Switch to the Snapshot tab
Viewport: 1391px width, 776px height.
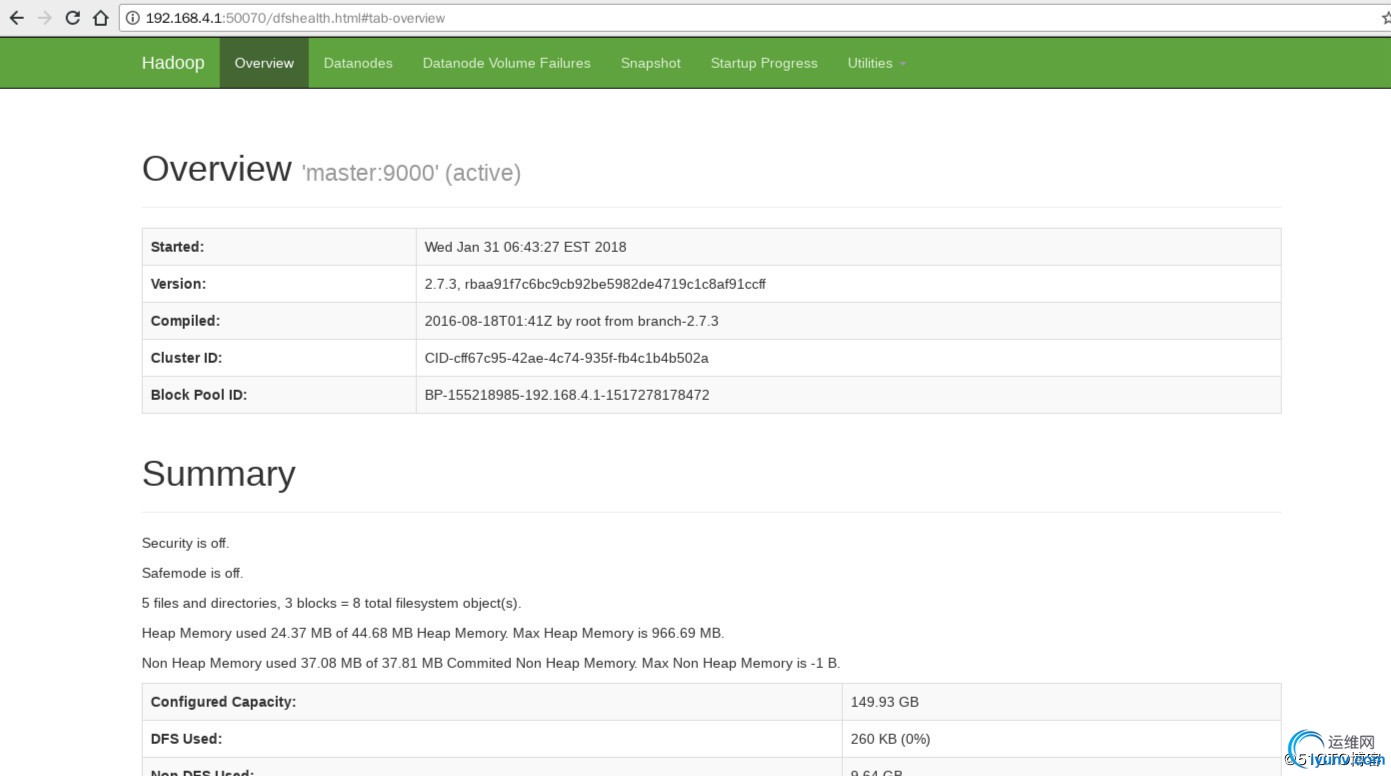point(651,63)
